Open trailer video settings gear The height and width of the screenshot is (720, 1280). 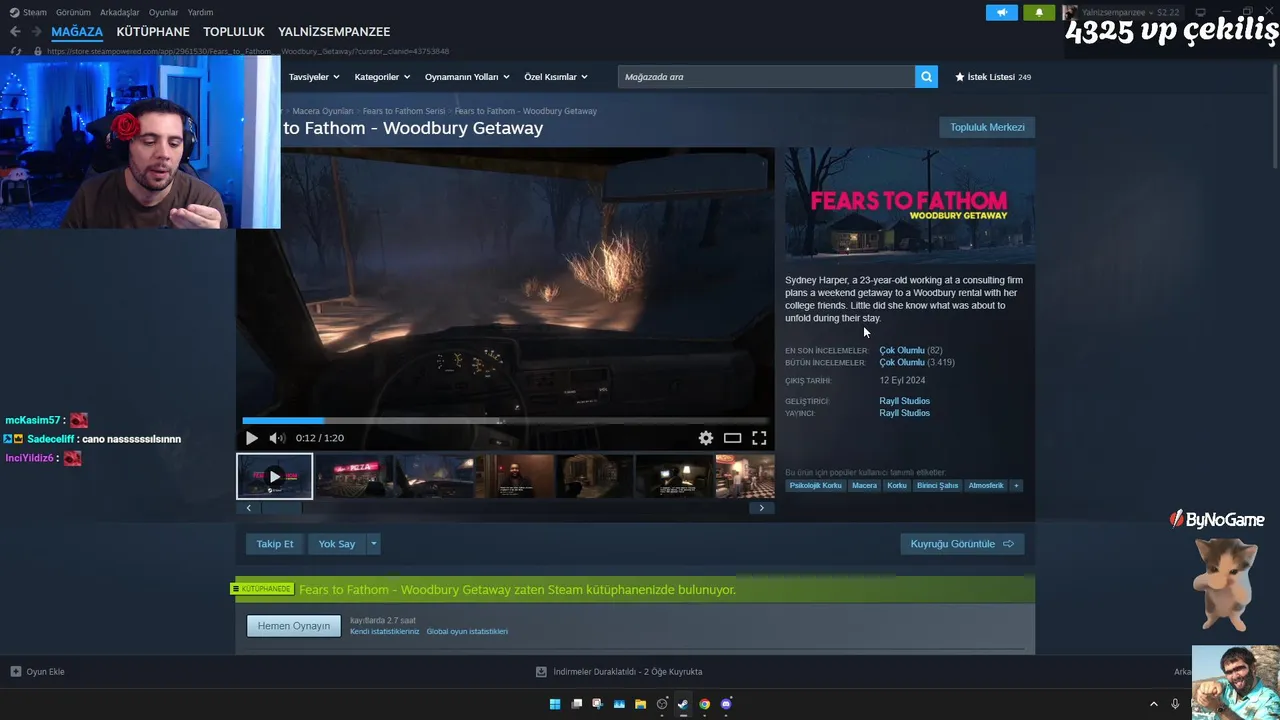click(x=706, y=438)
